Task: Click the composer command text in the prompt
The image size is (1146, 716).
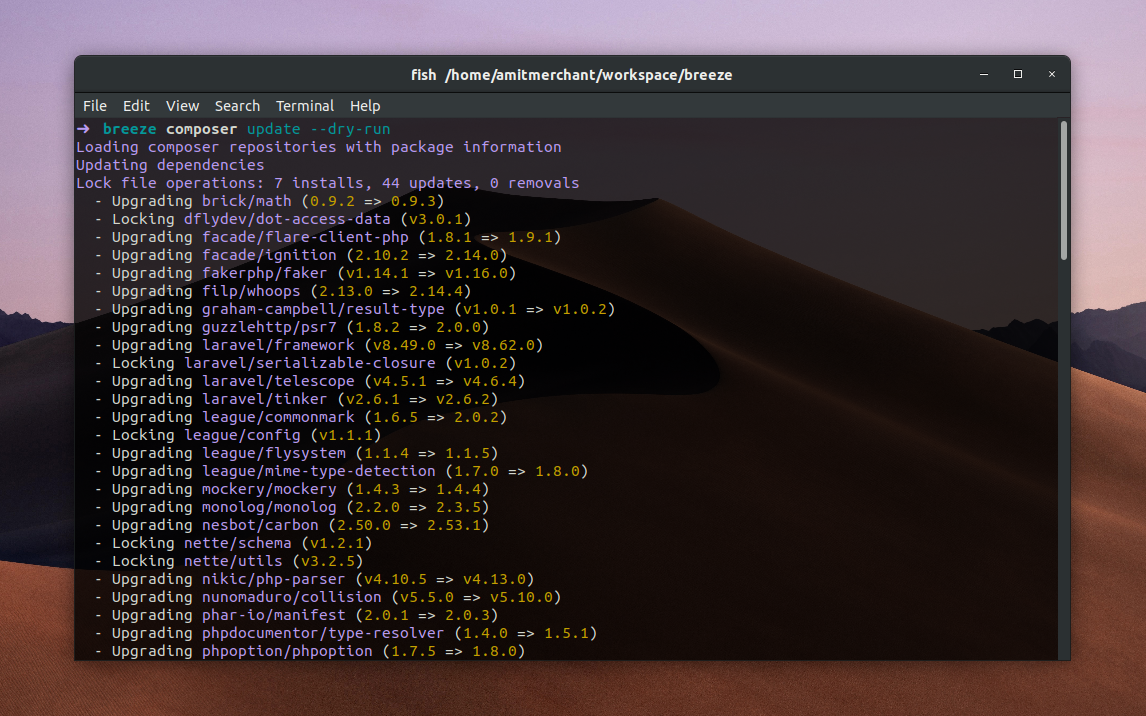Action: coord(200,128)
